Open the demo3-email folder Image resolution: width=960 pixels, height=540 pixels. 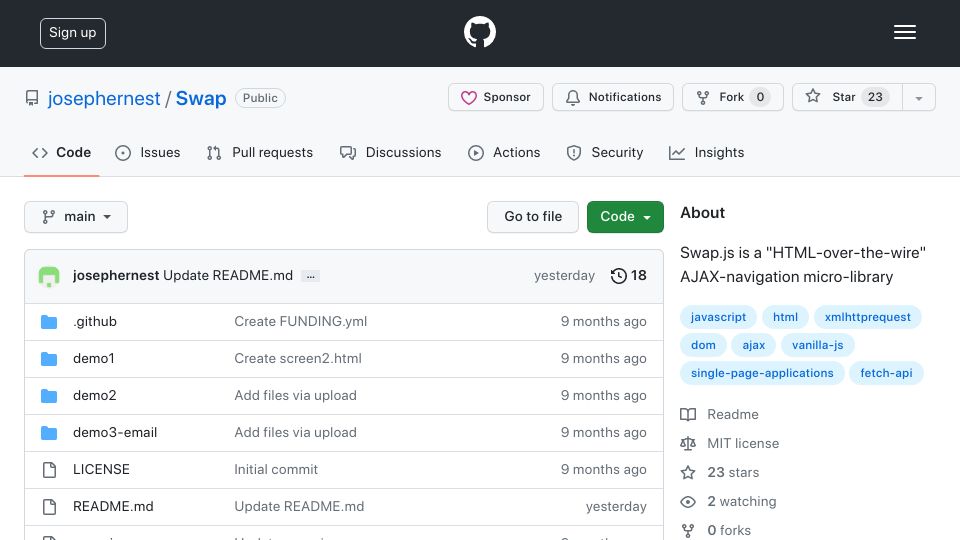coord(115,432)
